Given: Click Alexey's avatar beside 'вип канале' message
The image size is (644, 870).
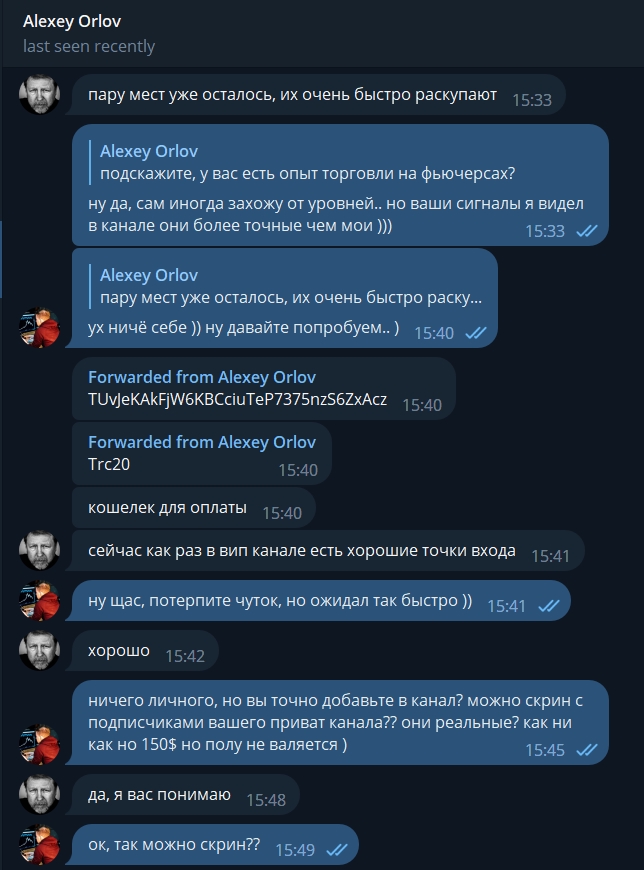Looking at the screenshot, I should [39, 550].
